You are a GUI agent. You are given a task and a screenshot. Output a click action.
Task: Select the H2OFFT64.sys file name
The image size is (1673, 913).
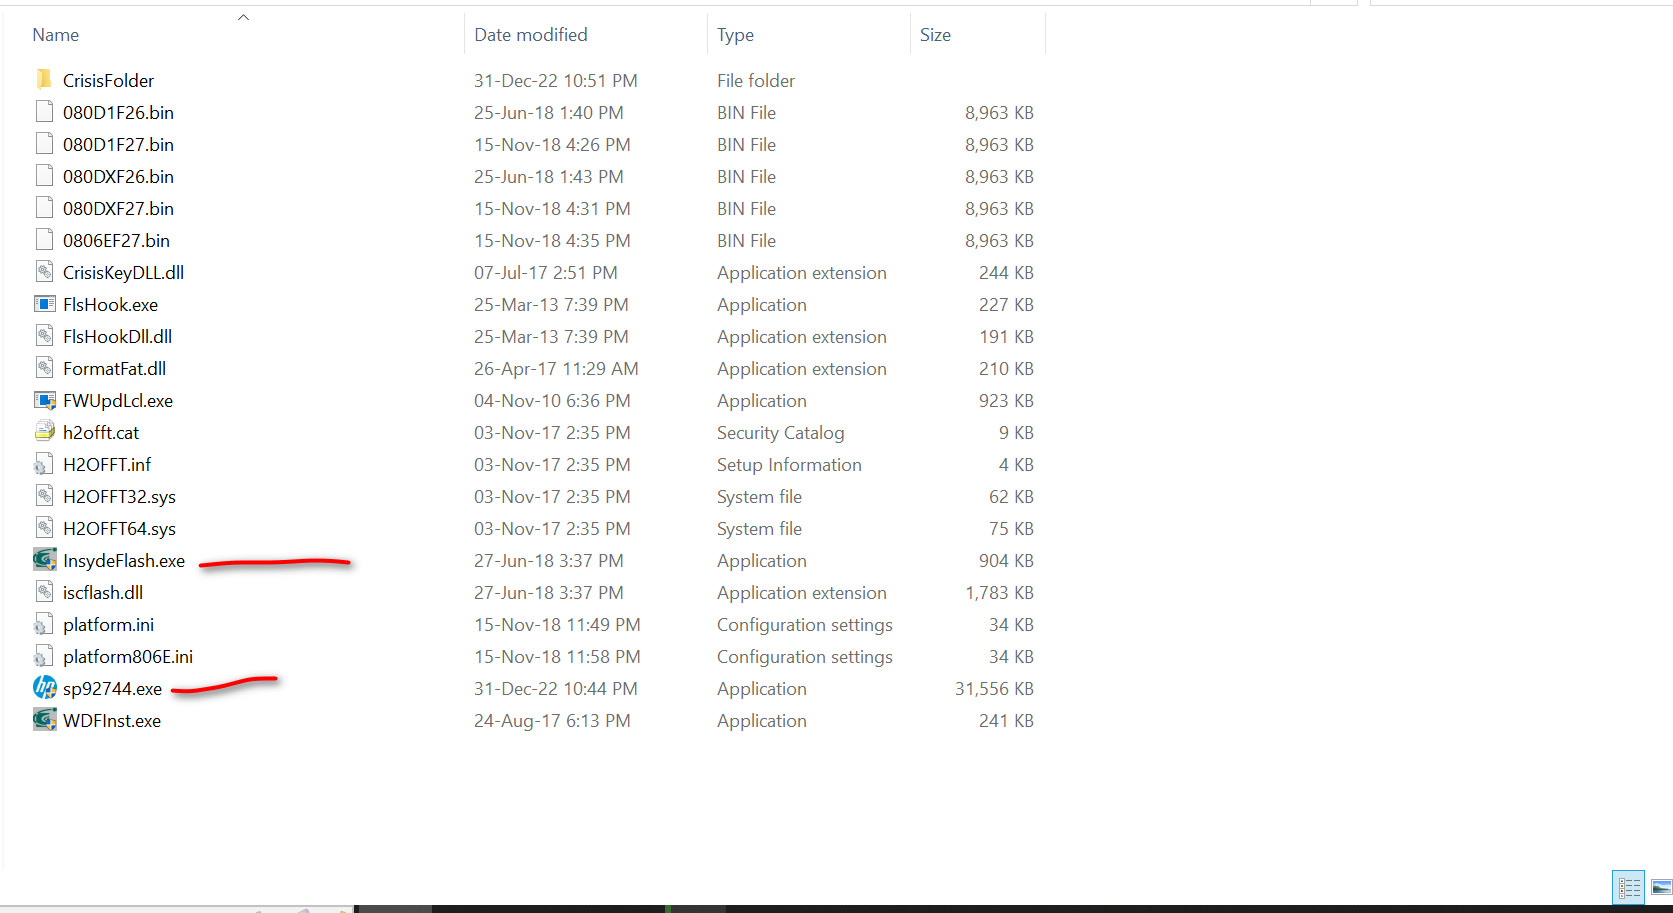pos(119,529)
